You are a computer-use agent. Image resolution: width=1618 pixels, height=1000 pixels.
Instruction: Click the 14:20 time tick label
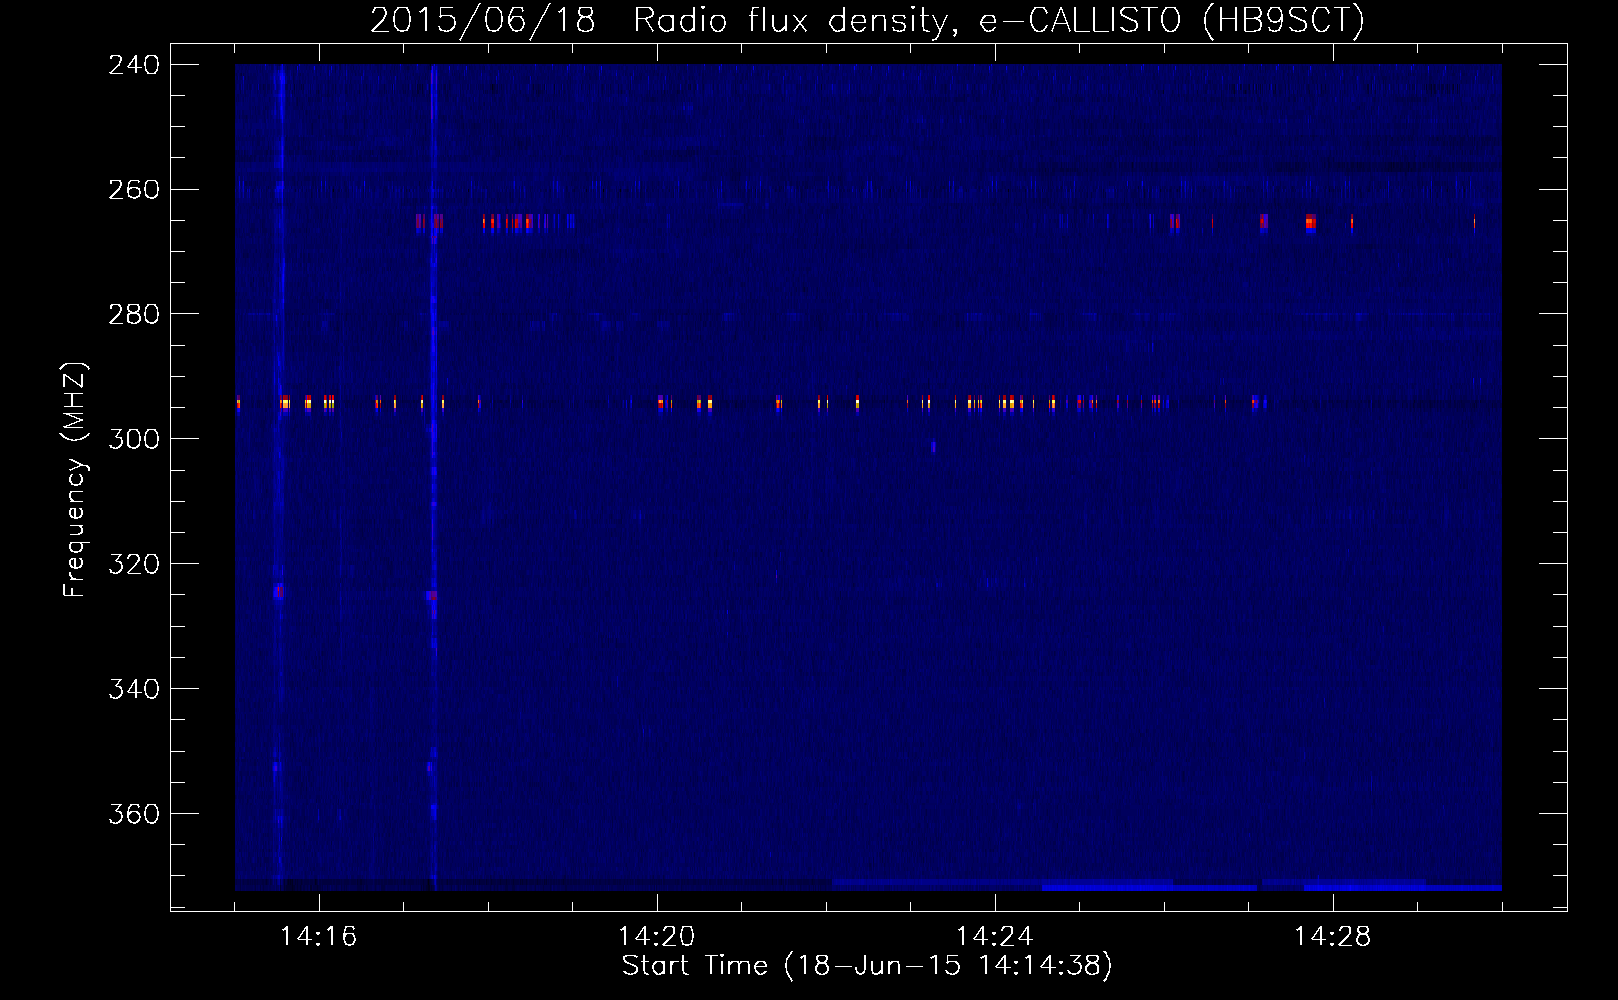click(657, 937)
